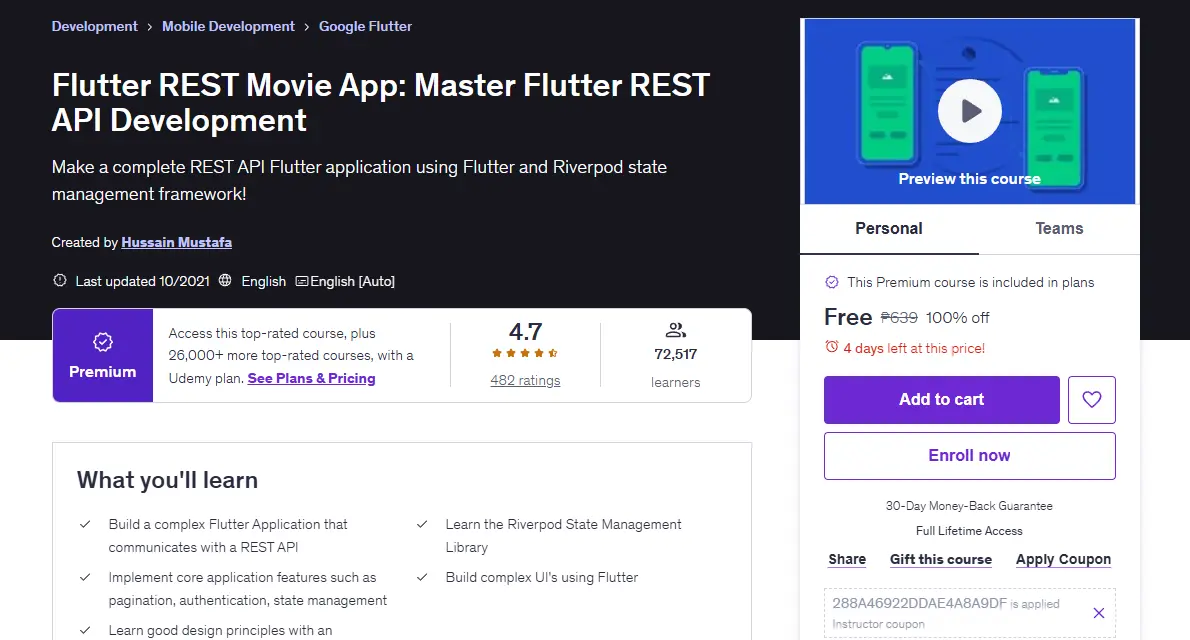Click the 4 days left at this price text
Viewport: 1190px width, 640px height.
tap(914, 348)
